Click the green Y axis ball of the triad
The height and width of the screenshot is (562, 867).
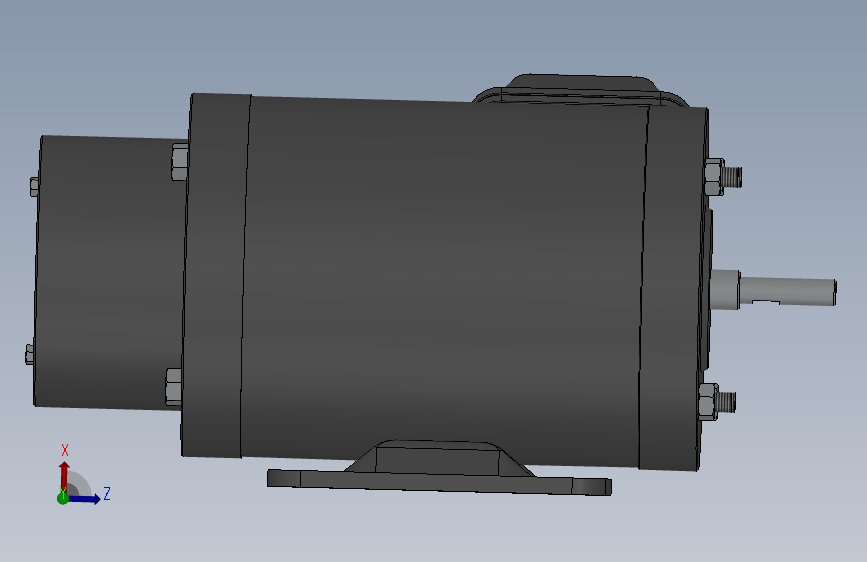(x=62, y=498)
